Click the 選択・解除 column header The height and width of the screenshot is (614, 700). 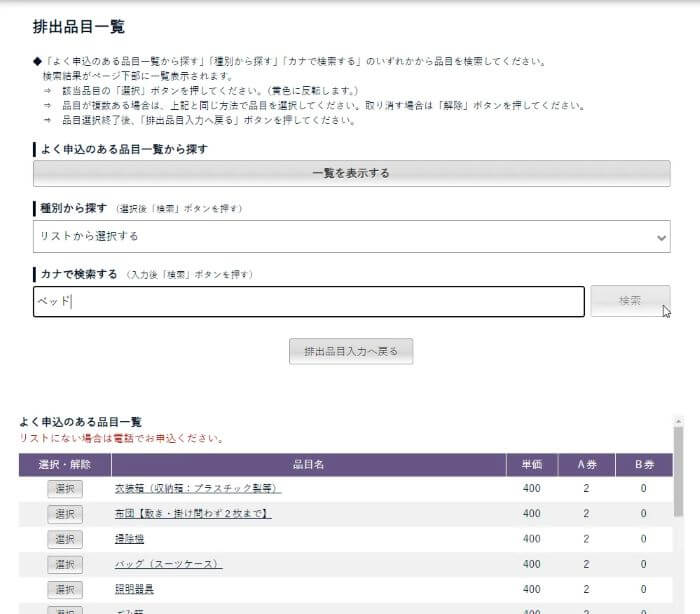point(65,465)
